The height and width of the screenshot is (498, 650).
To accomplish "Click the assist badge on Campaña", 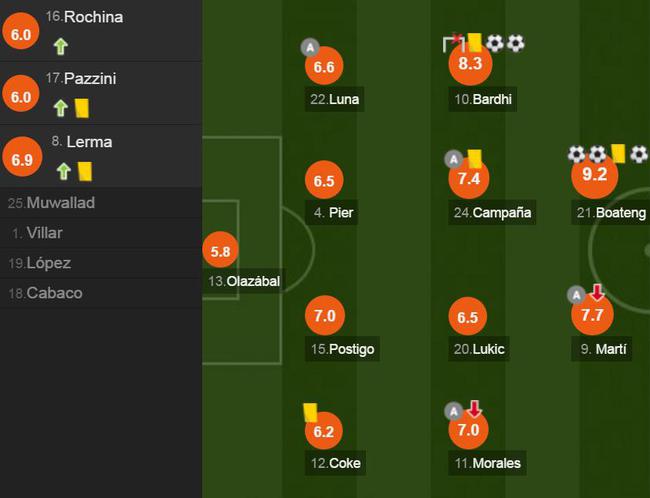I will 454,159.
